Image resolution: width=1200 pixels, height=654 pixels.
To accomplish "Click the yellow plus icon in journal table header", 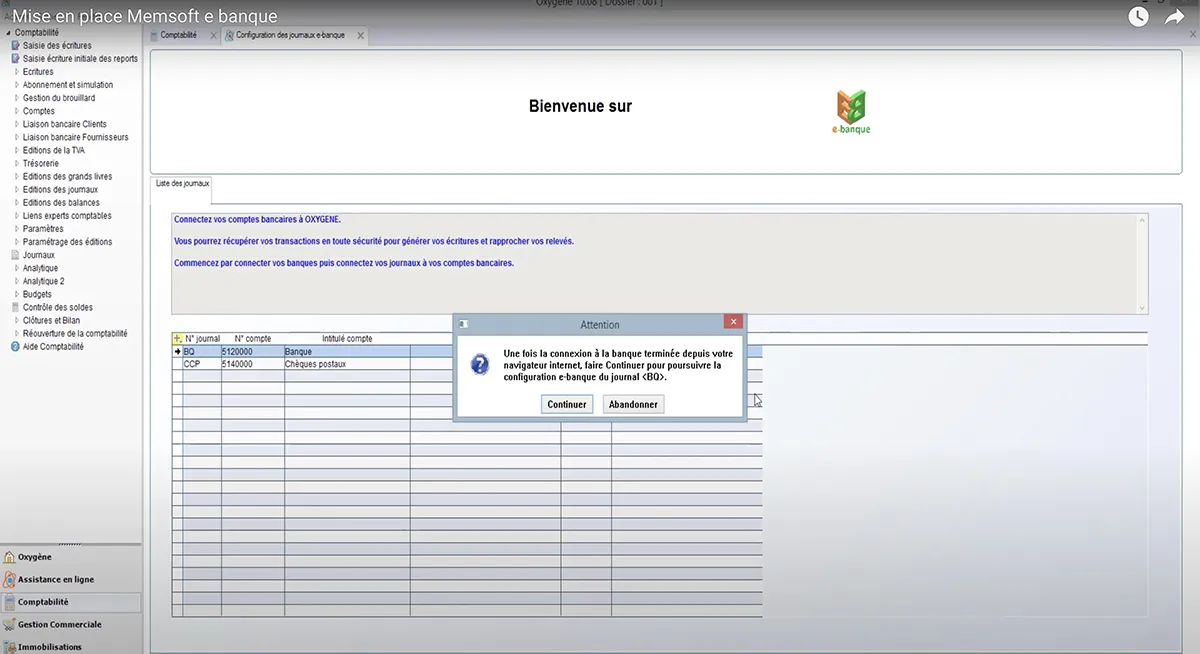I will [x=177, y=339].
